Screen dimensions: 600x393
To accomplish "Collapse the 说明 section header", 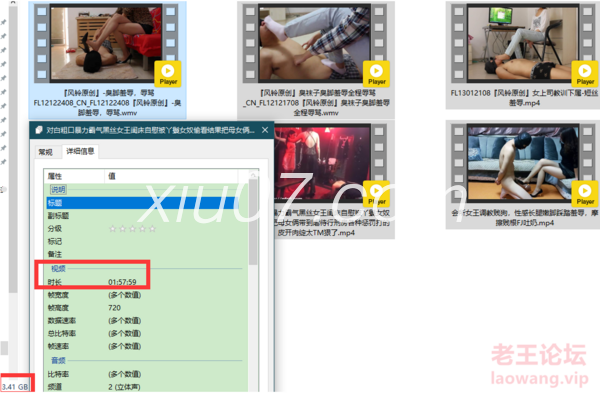I will tap(58, 189).
